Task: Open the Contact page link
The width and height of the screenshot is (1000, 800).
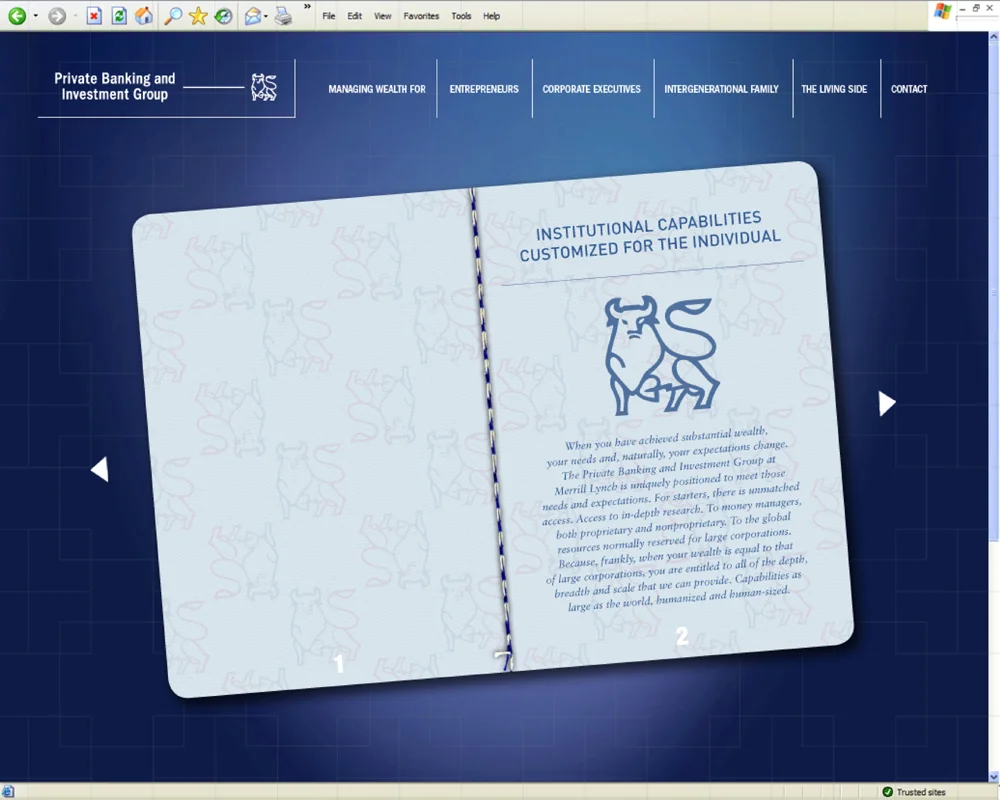Action: [x=909, y=89]
